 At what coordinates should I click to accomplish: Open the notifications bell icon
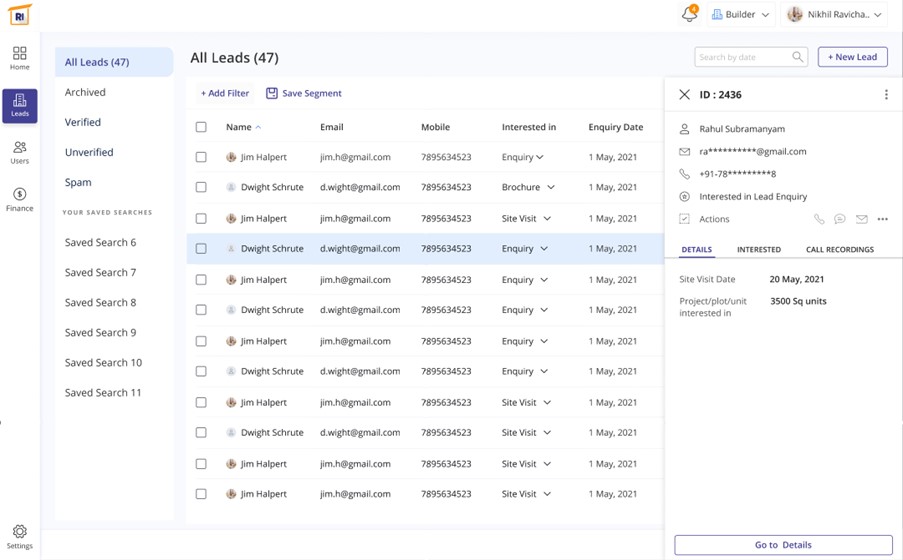pos(689,15)
